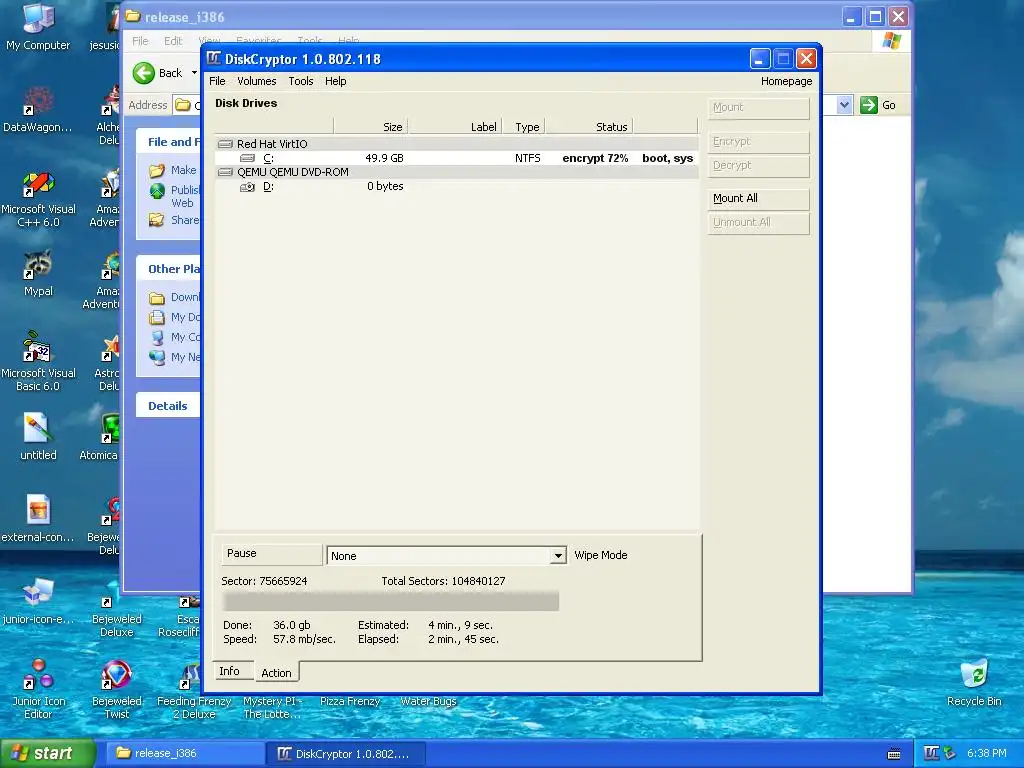Click the on-screen keyboard tray icon
The image size is (1024, 768).
pos(894,754)
